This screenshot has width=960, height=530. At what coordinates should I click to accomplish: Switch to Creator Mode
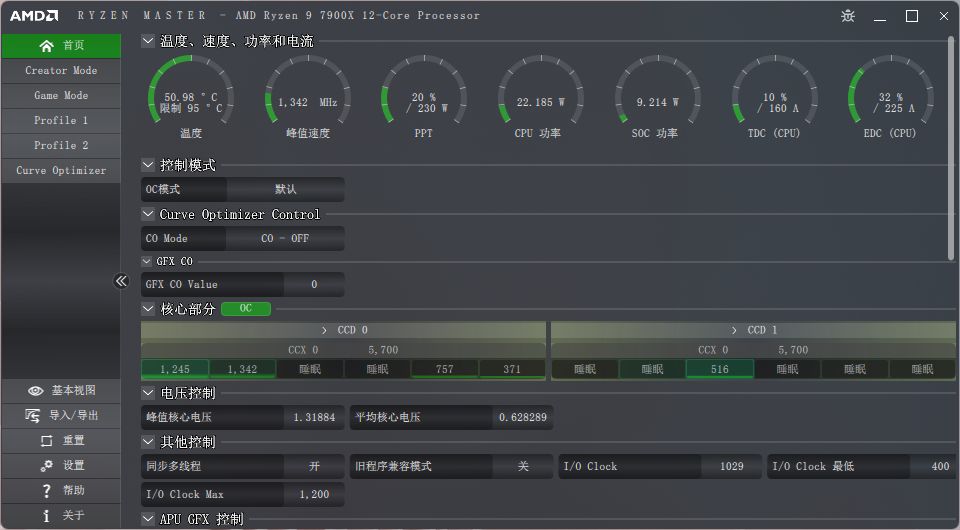point(61,71)
